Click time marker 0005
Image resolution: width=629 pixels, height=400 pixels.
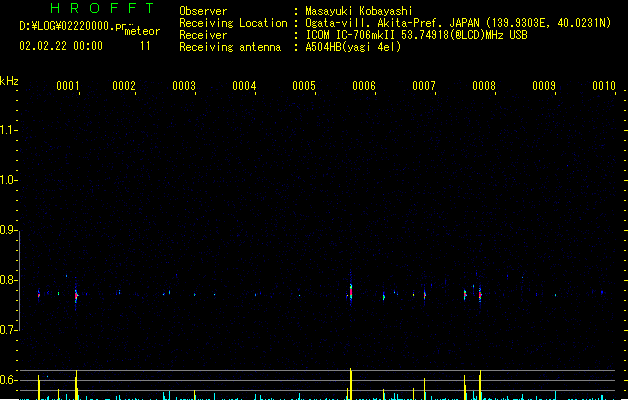(304, 86)
